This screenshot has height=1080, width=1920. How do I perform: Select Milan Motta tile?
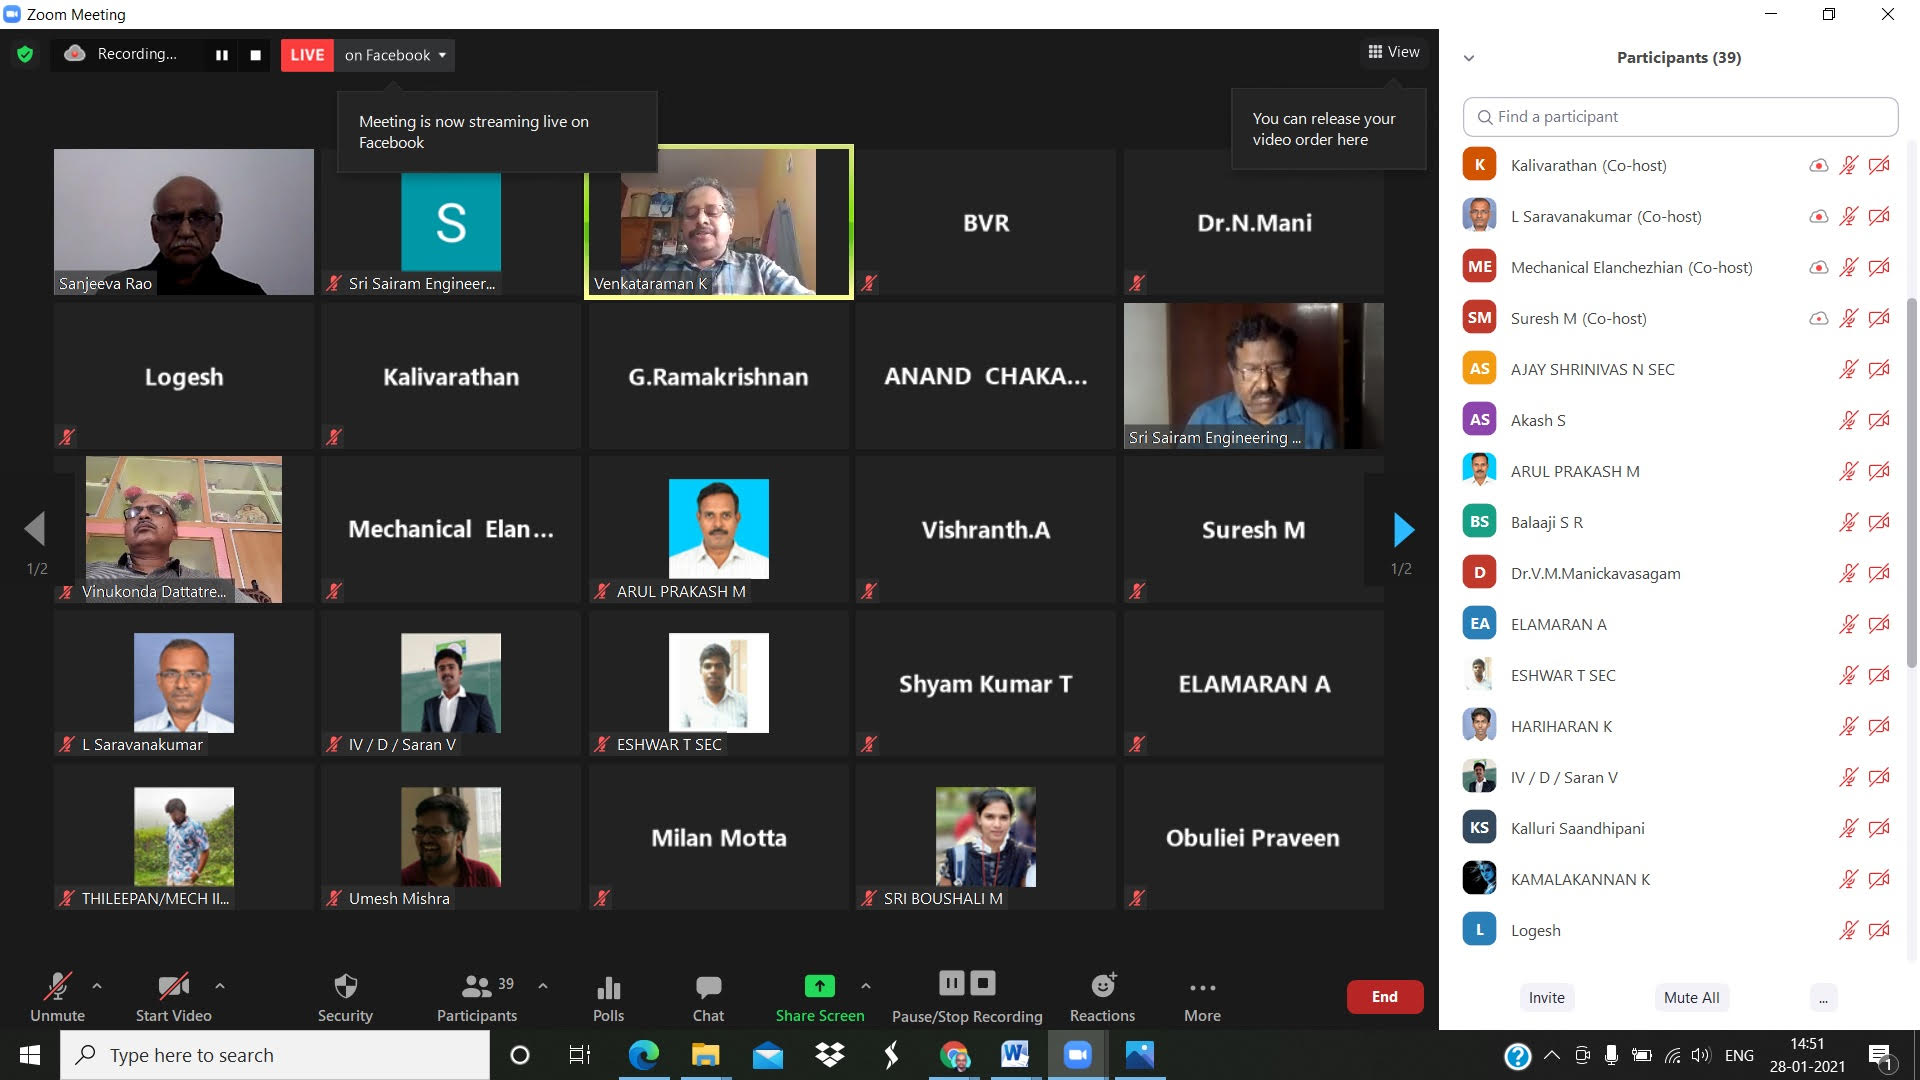tap(718, 838)
